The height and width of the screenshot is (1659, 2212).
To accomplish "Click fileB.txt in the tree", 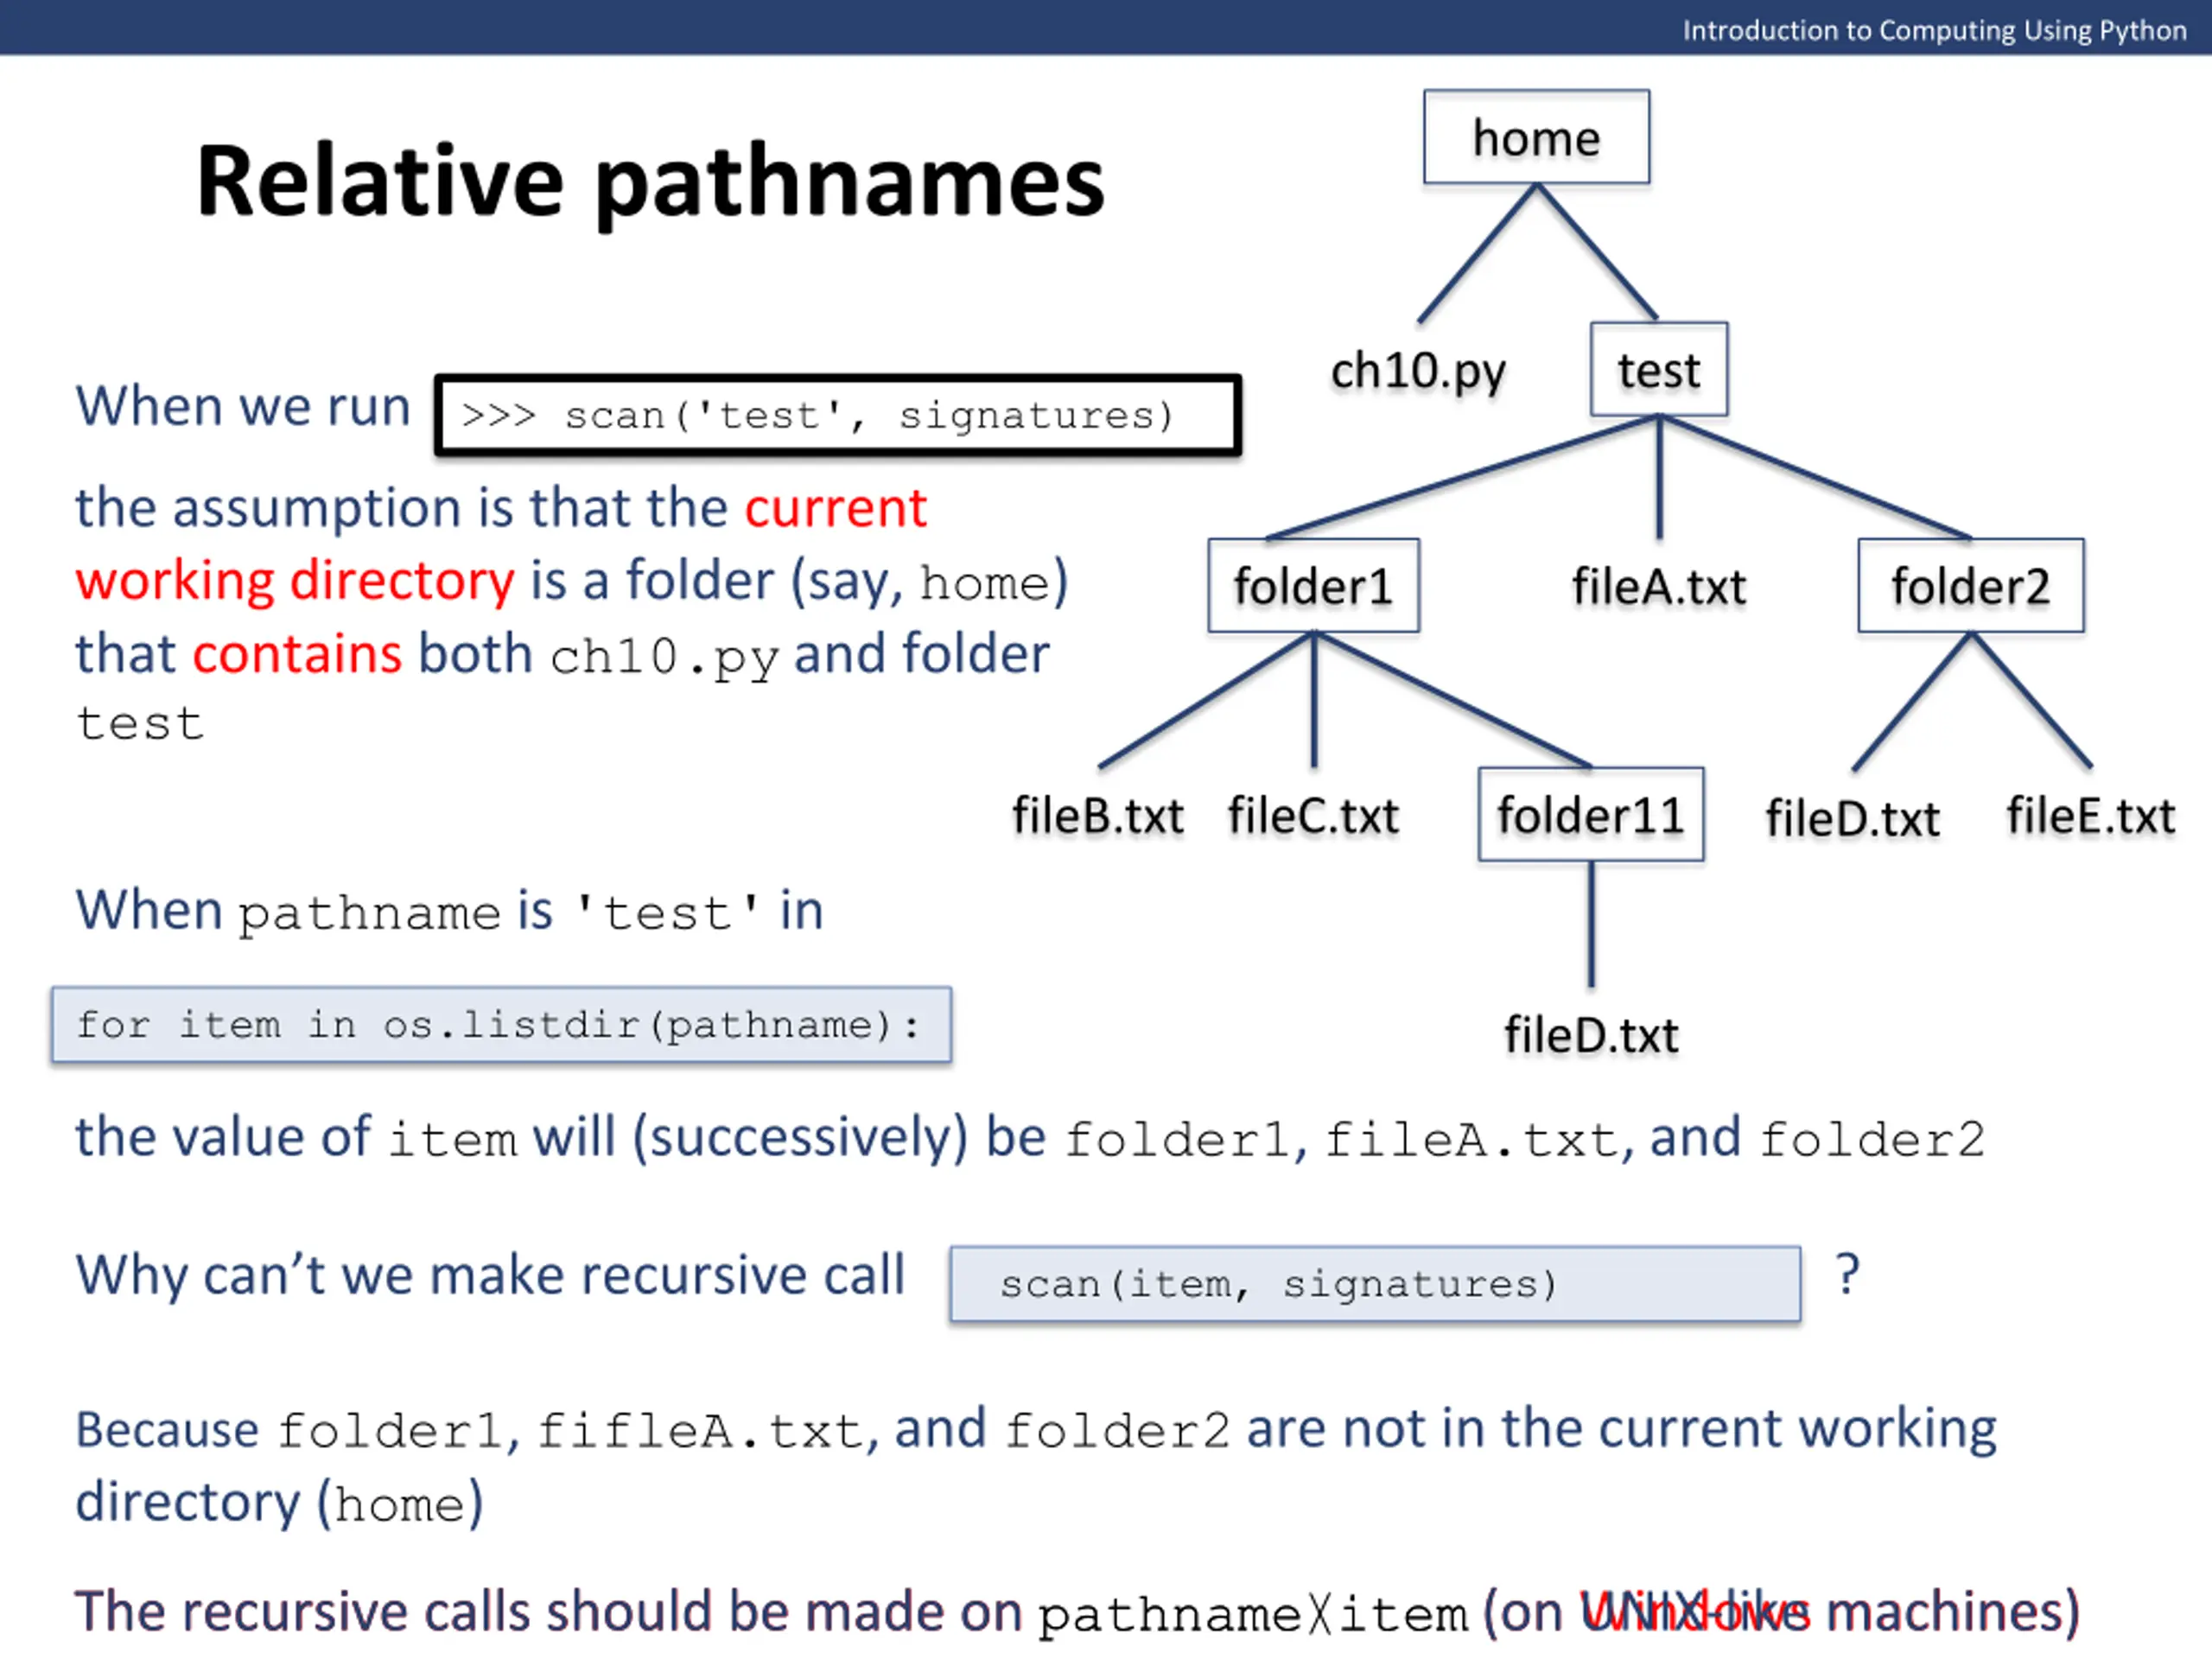I will point(1097,816).
